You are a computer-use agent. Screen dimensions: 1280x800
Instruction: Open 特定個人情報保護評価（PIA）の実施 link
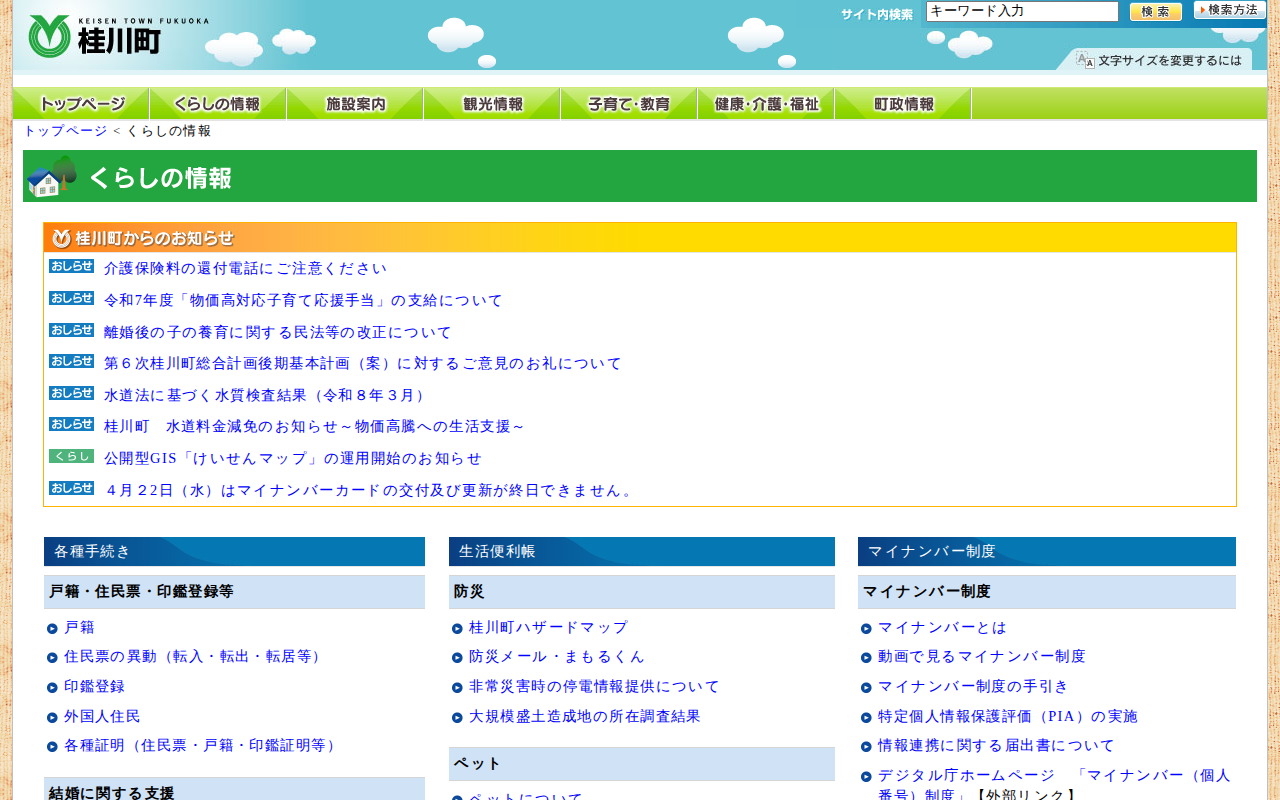click(1008, 717)
